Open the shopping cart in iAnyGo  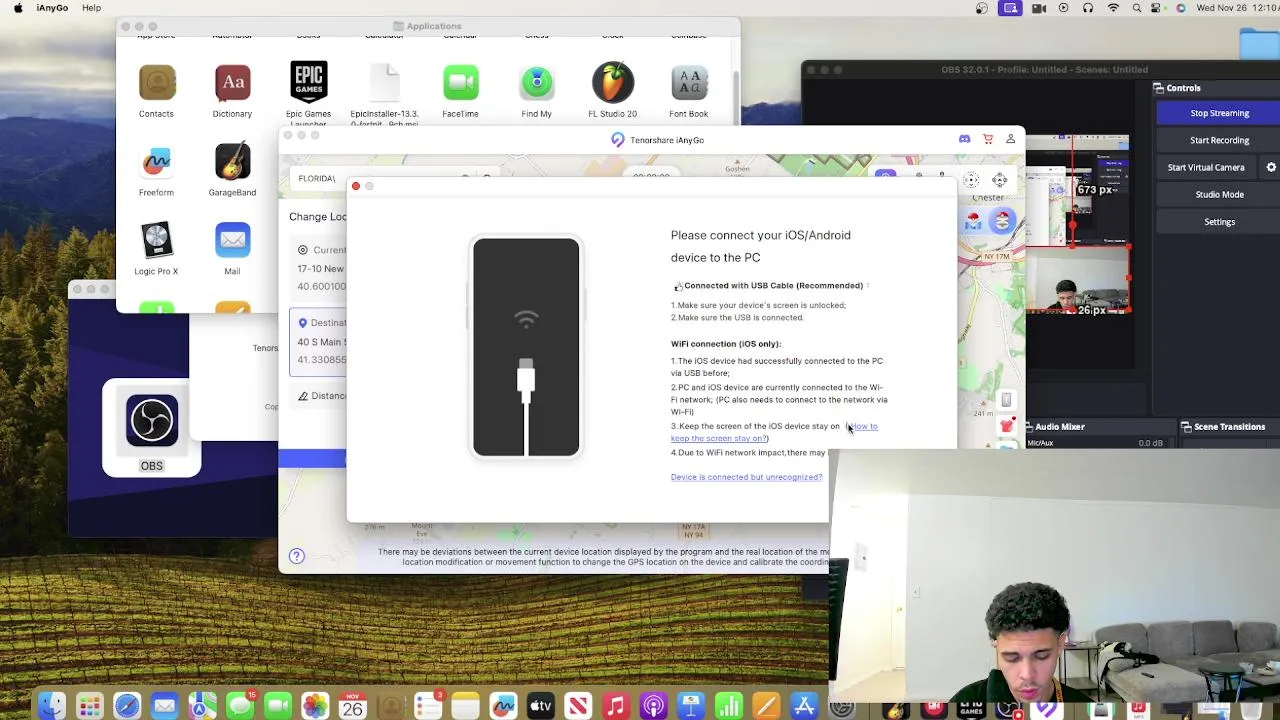click(x=988, y=139)
